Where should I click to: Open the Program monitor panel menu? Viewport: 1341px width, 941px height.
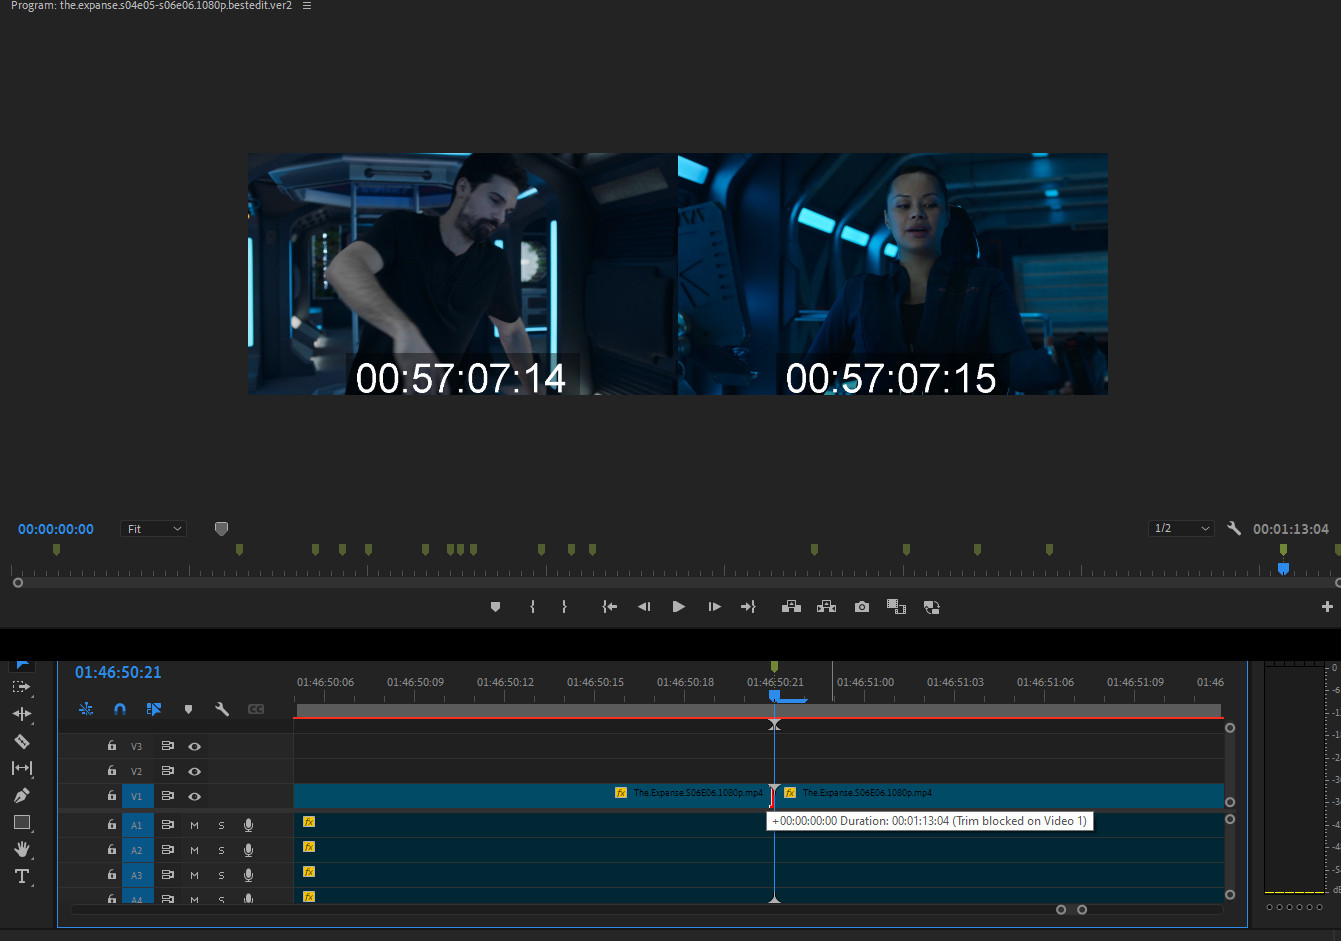point(307,6)
